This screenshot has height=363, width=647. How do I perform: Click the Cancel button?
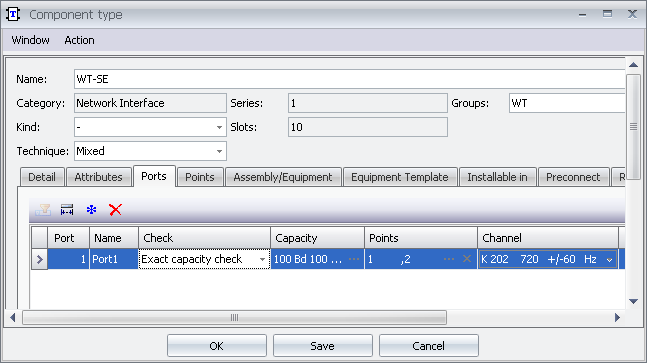click(x=429, y=346)
